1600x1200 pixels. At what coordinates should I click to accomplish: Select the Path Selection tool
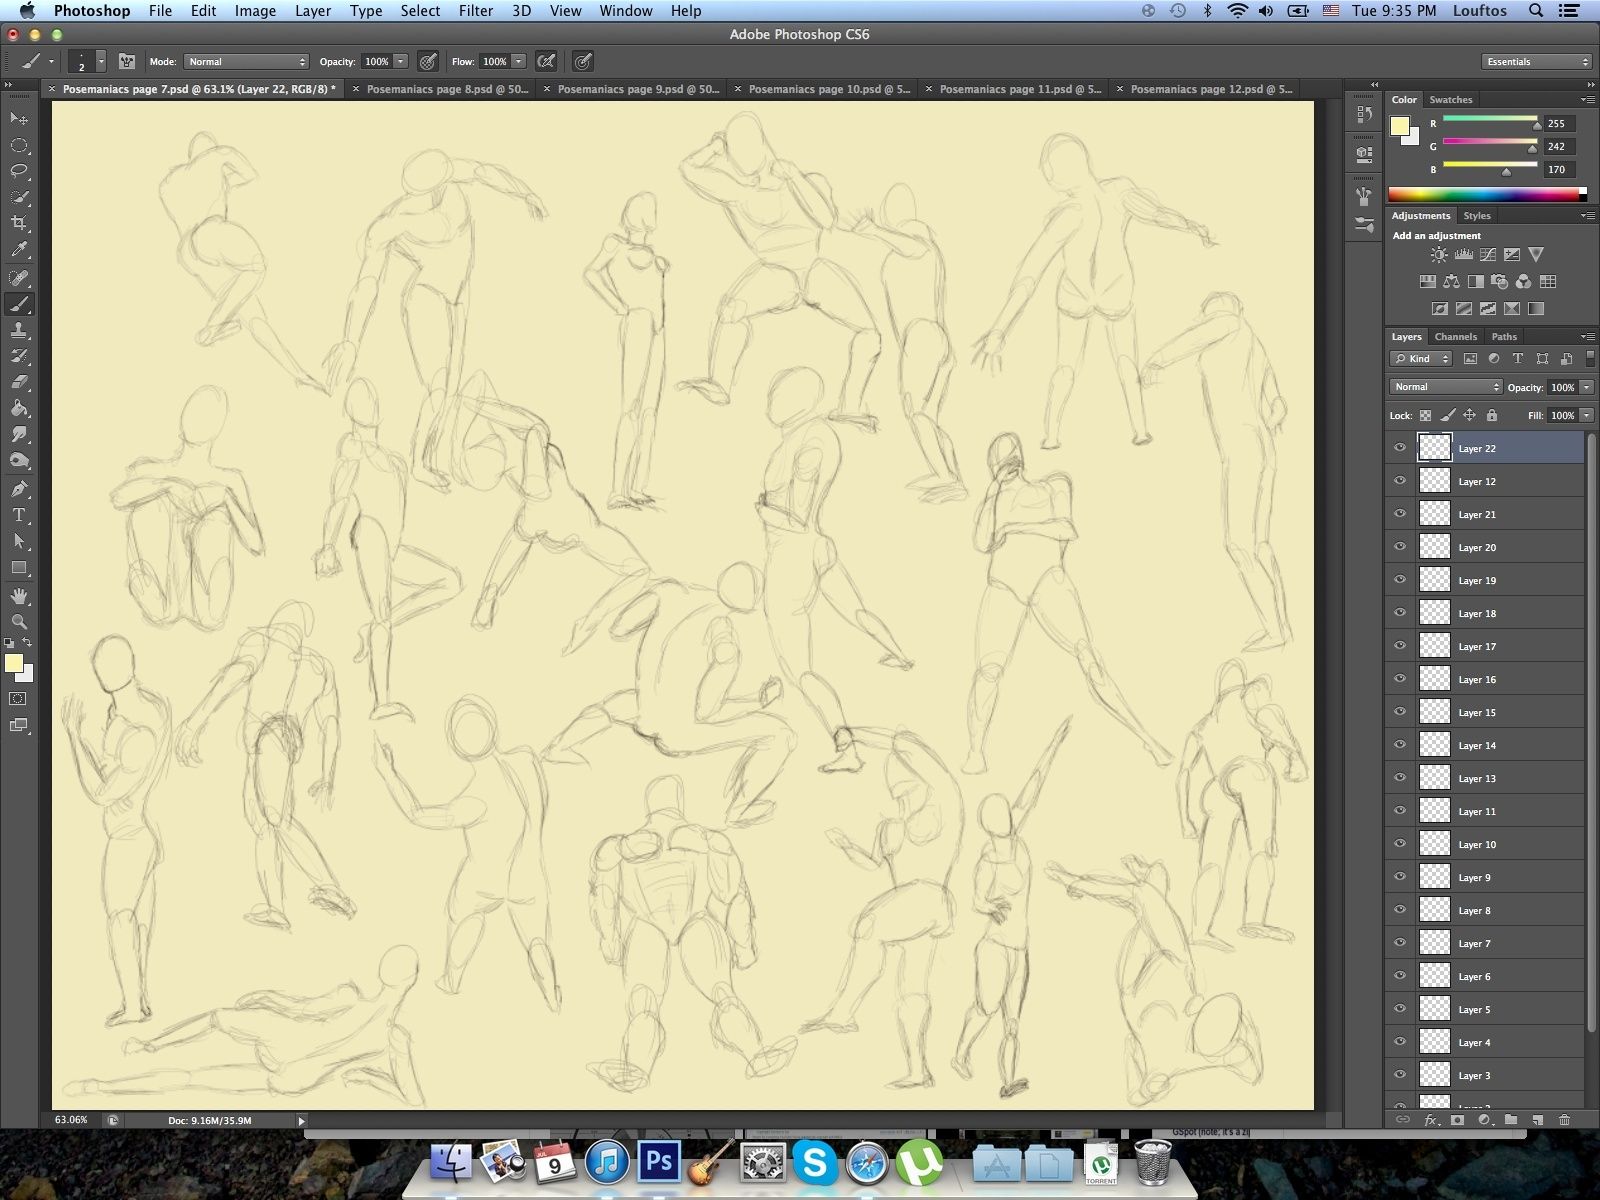[x=19, y=541]
